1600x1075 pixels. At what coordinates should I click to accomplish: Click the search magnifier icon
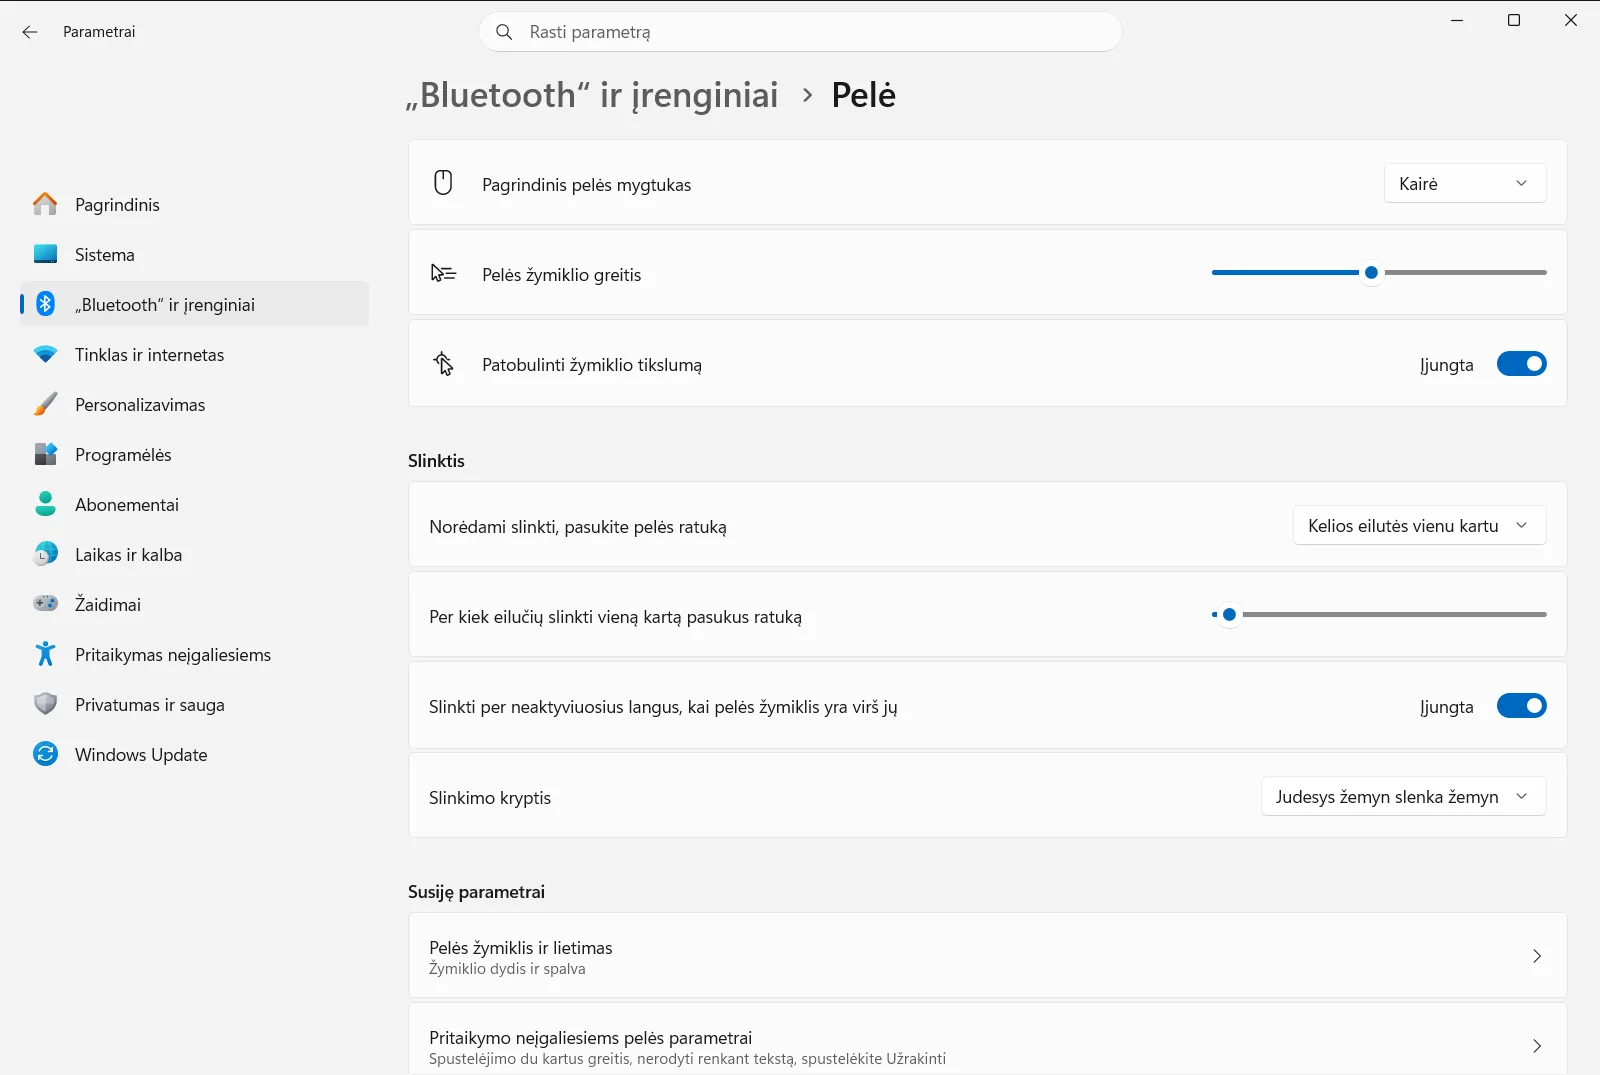(505, 32)
